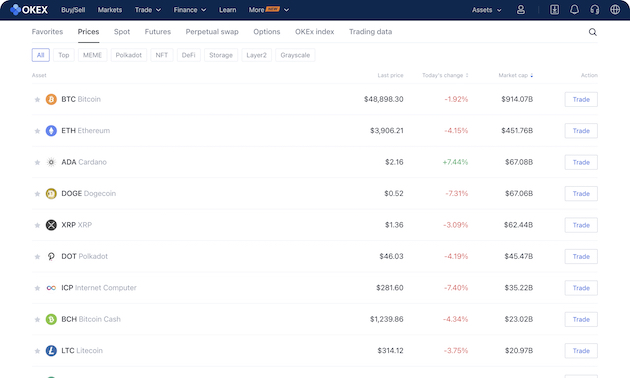Click Trade button for BTC
Image resolution: width=630 pixels, height=378 pixels.
(581, 99)
